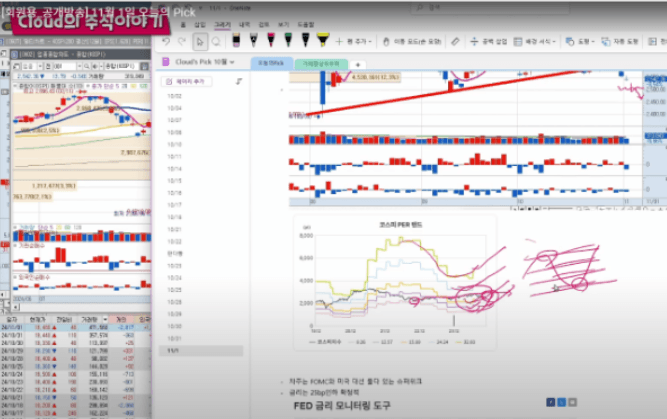This screenshot has height=419, width=667.
Task: Open the Draw ribbon tab
Action: [x=222, y=25]
